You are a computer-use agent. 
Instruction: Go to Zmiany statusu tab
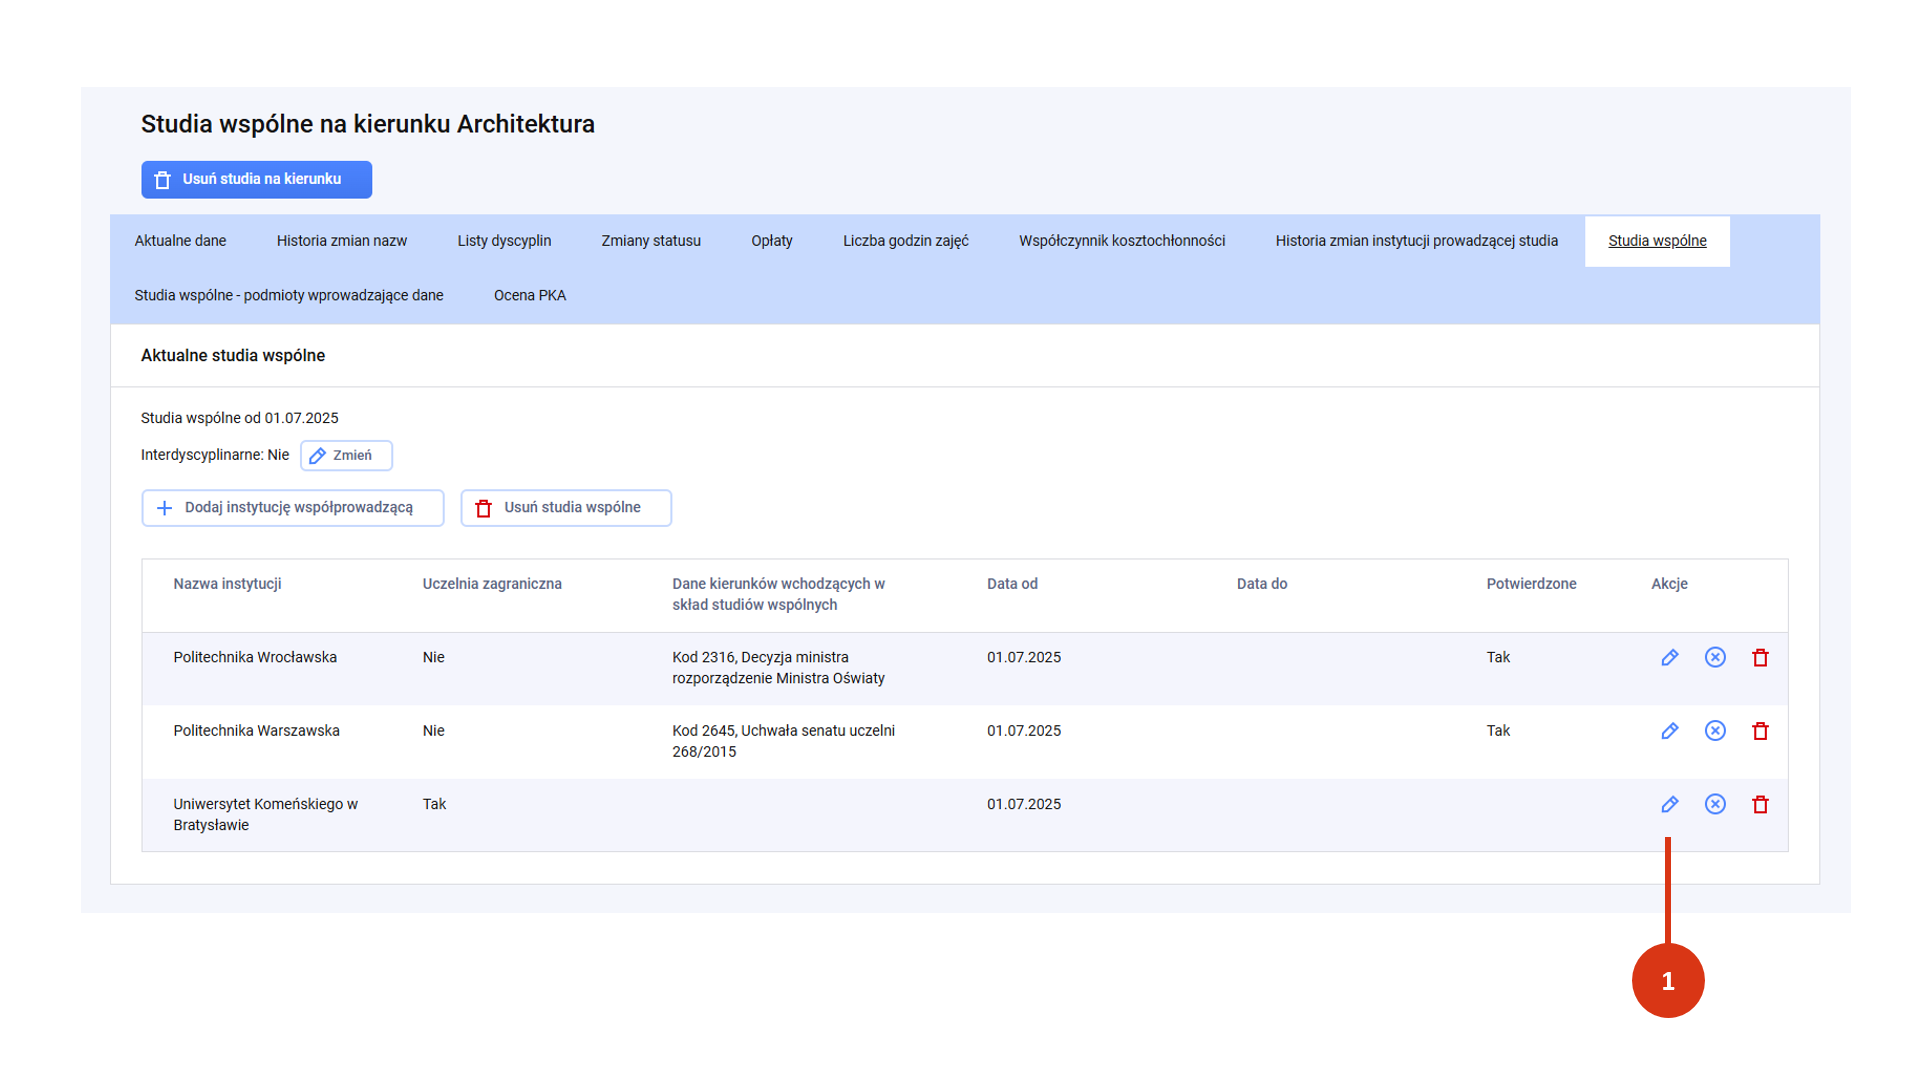[x=651, y=241]
